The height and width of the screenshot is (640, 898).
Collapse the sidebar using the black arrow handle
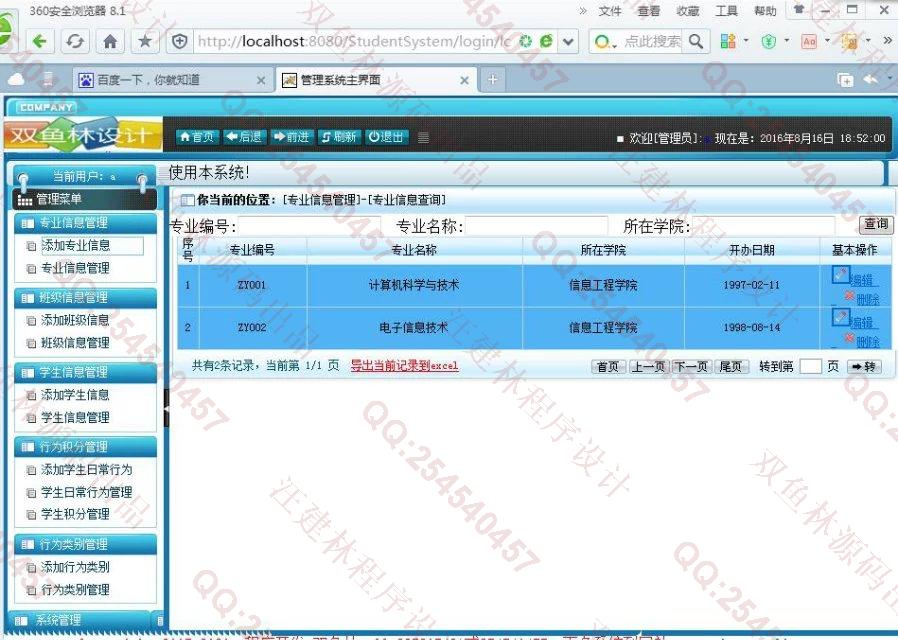pyautogui.click(x=167, y=408)
